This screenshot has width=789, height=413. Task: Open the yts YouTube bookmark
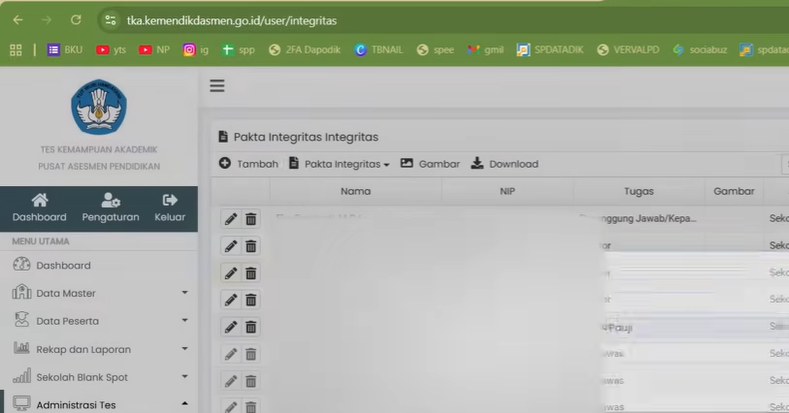click(111, 50)
